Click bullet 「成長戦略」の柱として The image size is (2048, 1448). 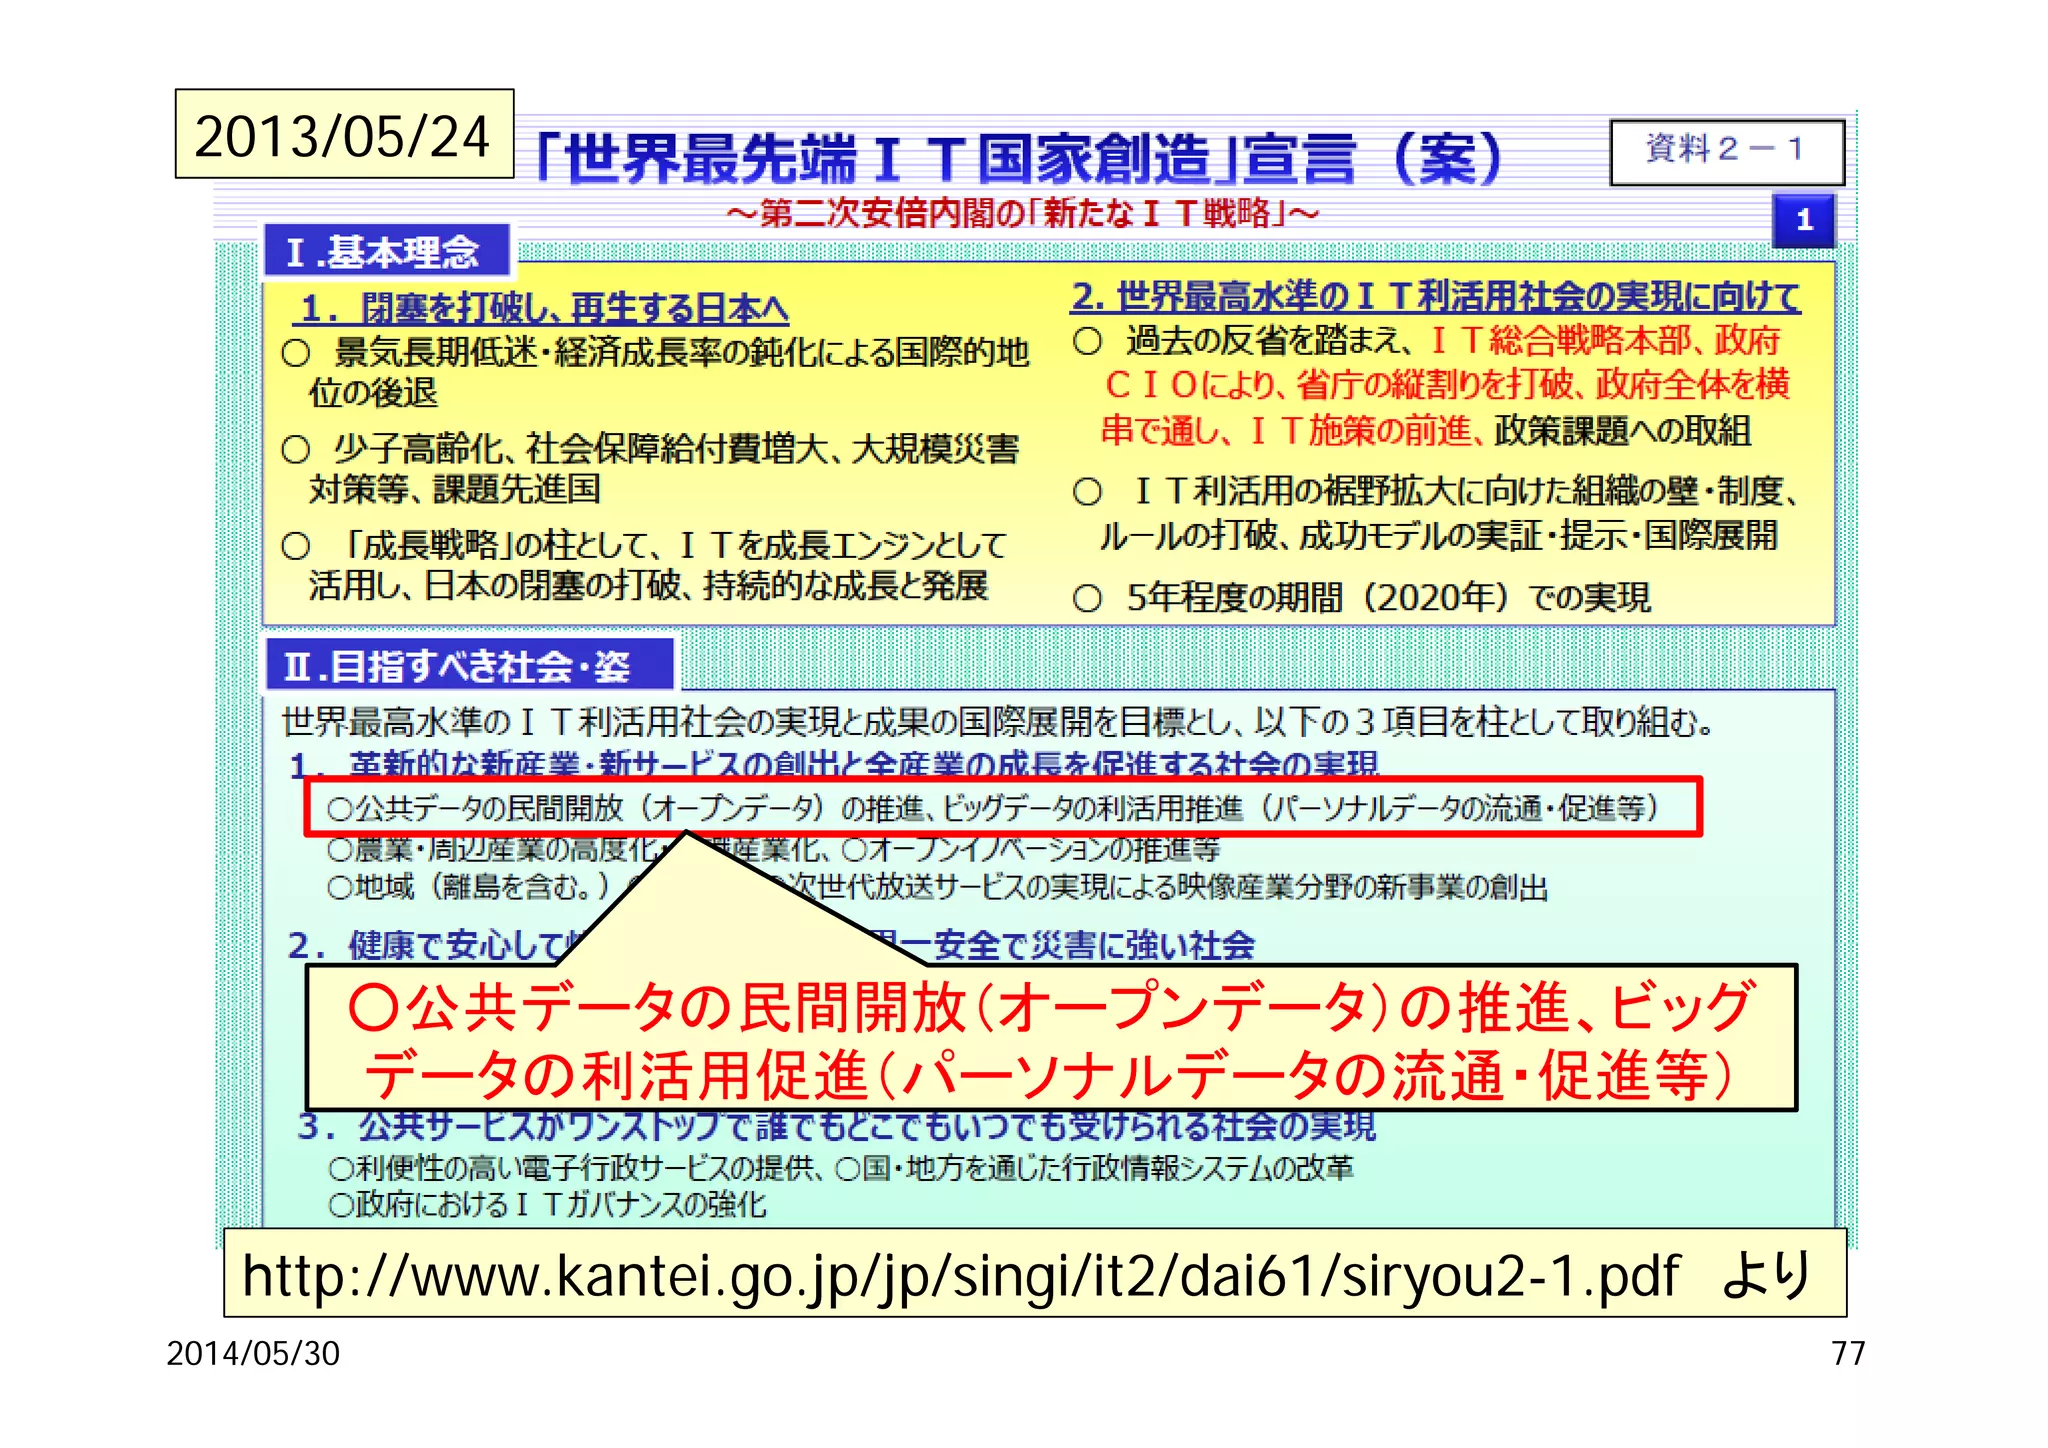(x=644, y=565)
